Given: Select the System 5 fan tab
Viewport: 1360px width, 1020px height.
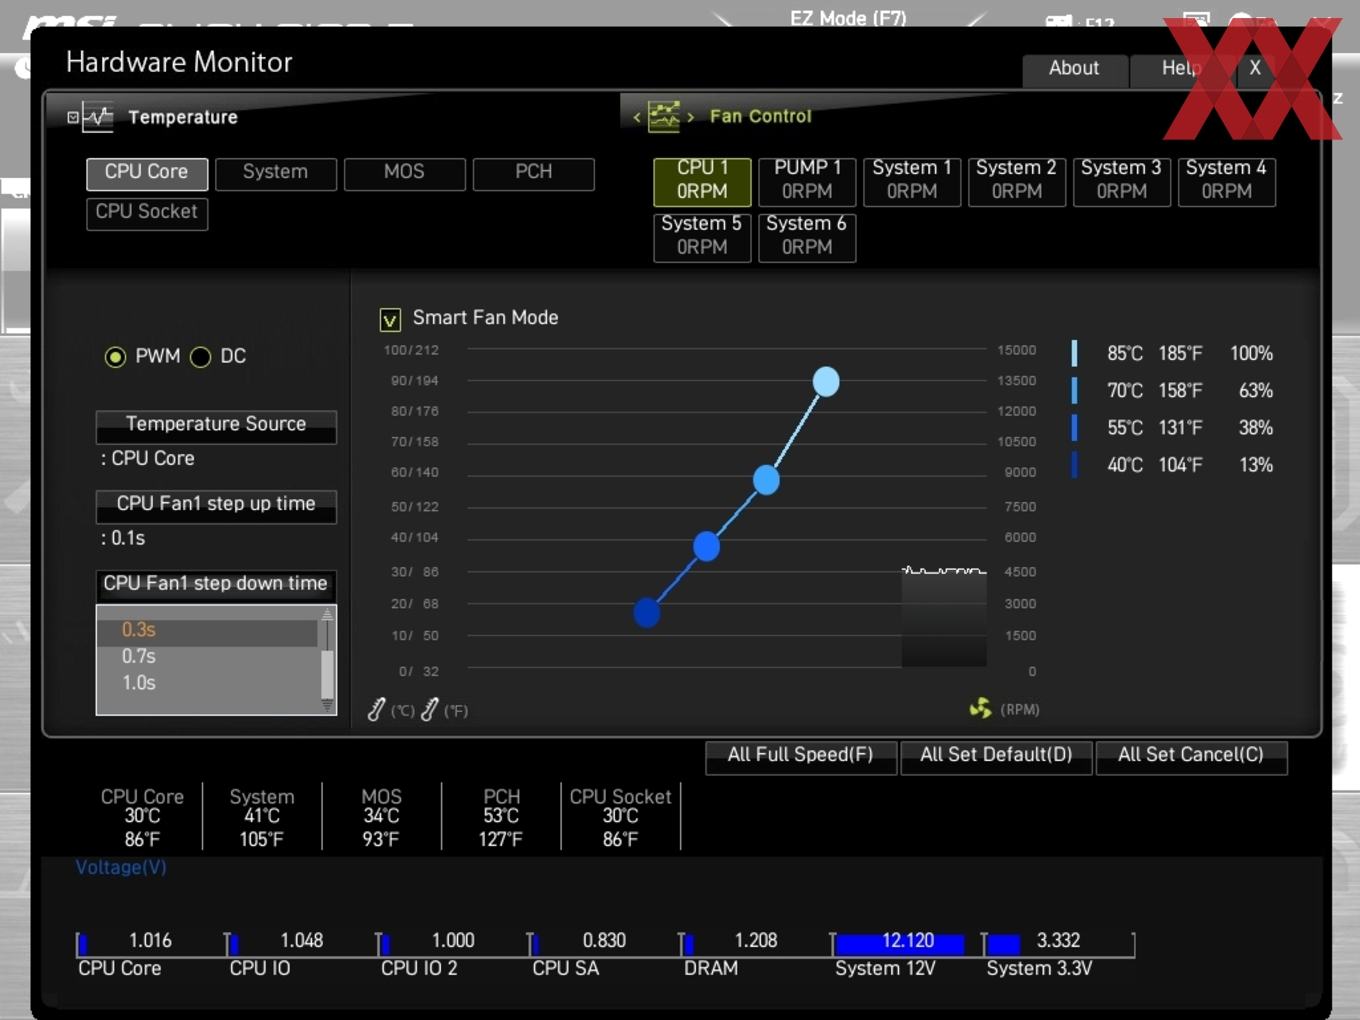Looking at the screenshot, I should pyautogui.click(x=702, y=237).
